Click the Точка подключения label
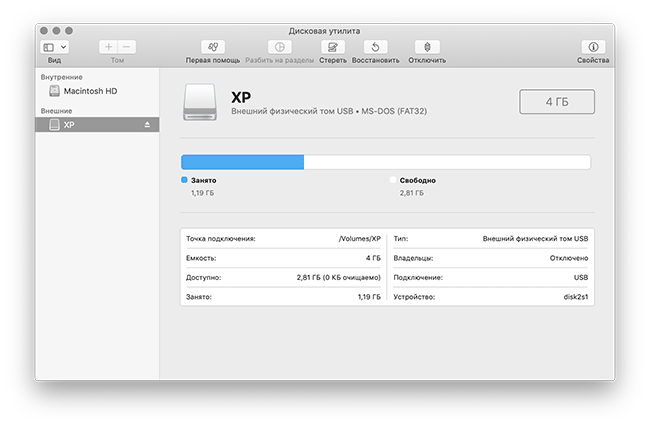 point(221,239)
